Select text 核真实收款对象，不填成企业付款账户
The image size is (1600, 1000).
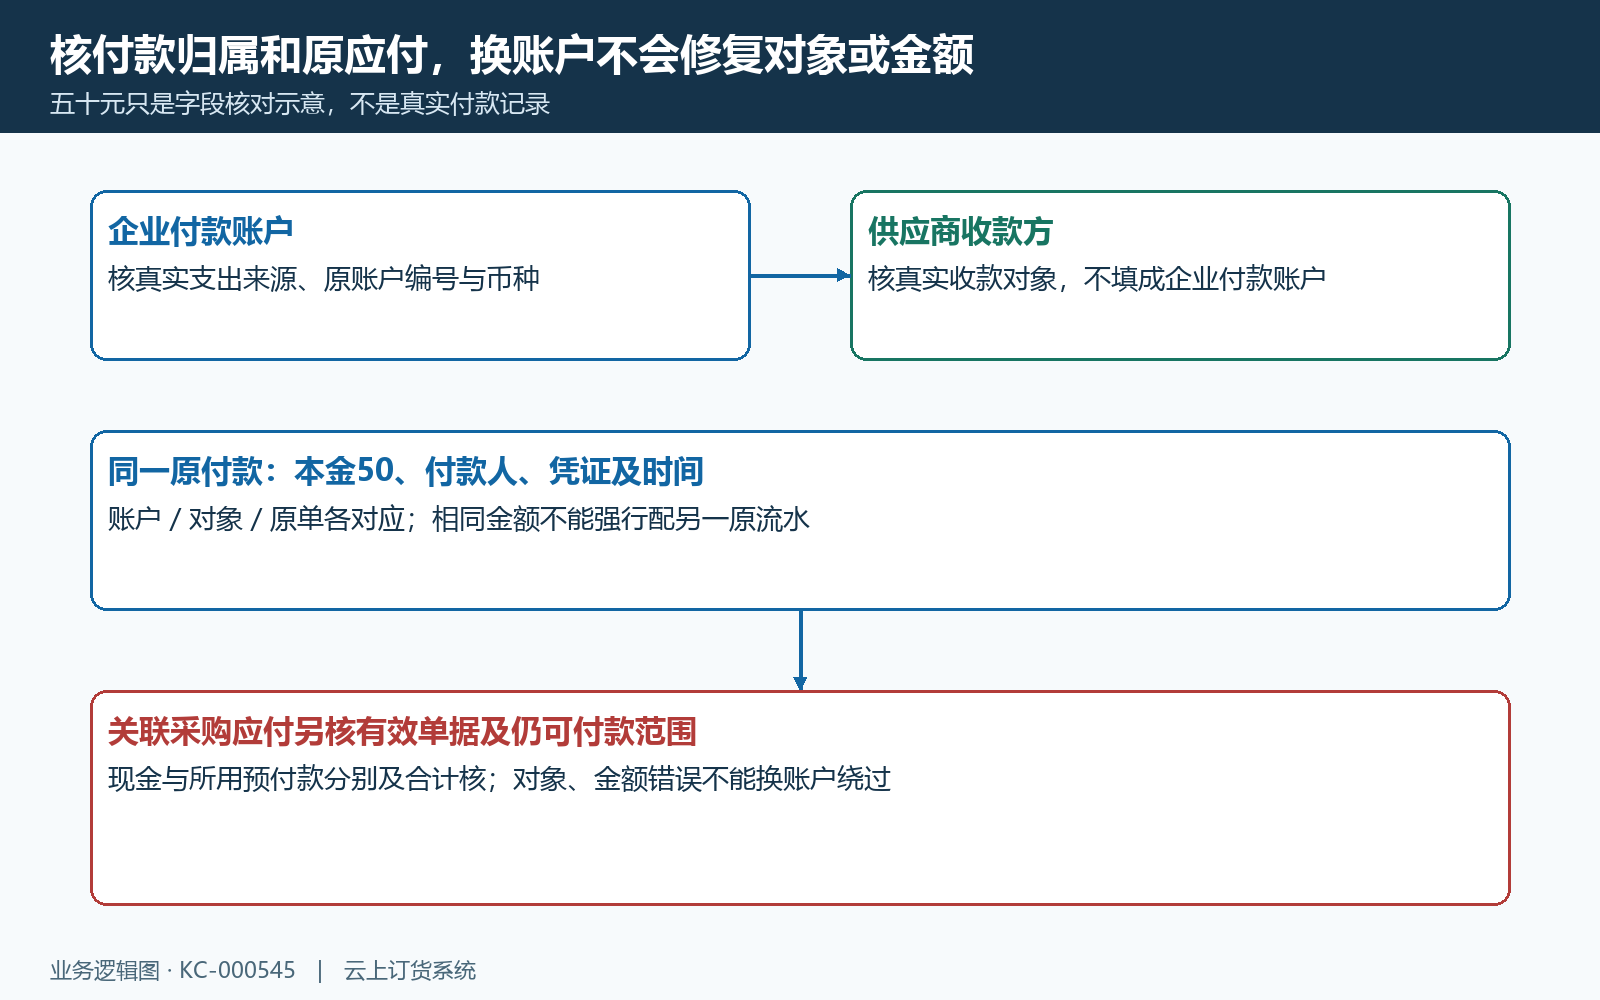click(1097, 278)
